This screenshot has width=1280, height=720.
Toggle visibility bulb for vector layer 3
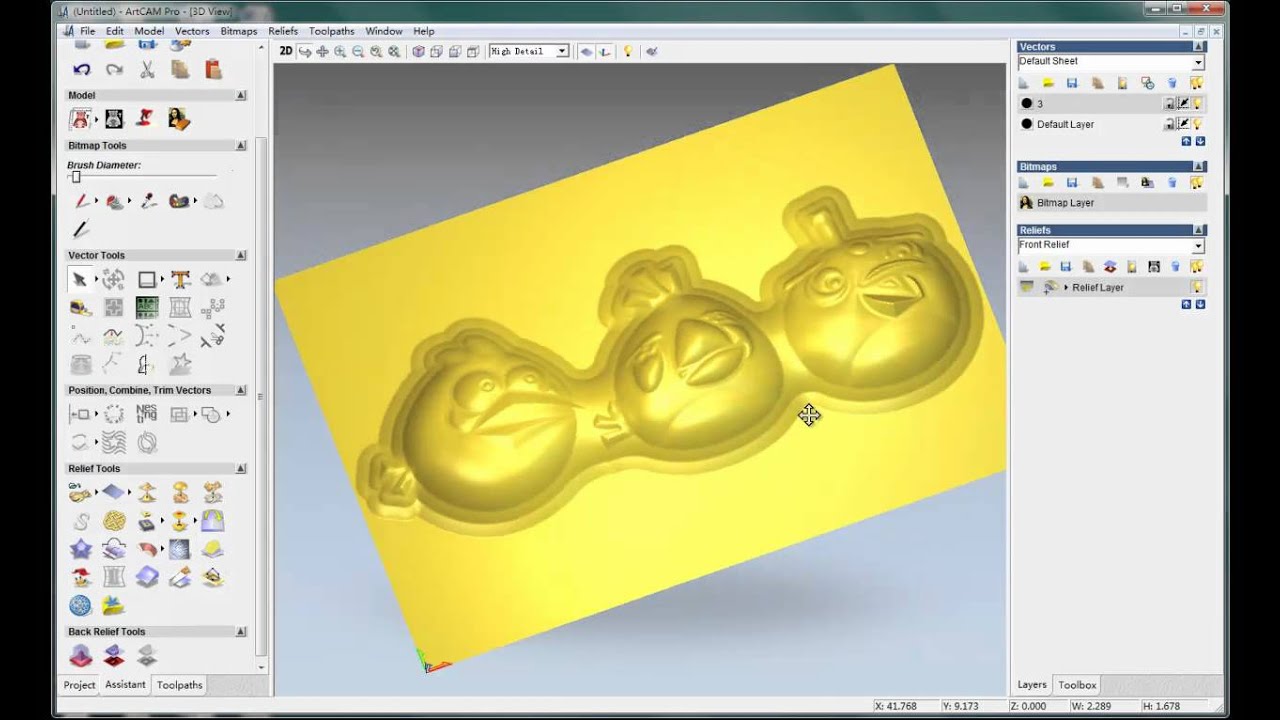click(x=1197, y=103)
